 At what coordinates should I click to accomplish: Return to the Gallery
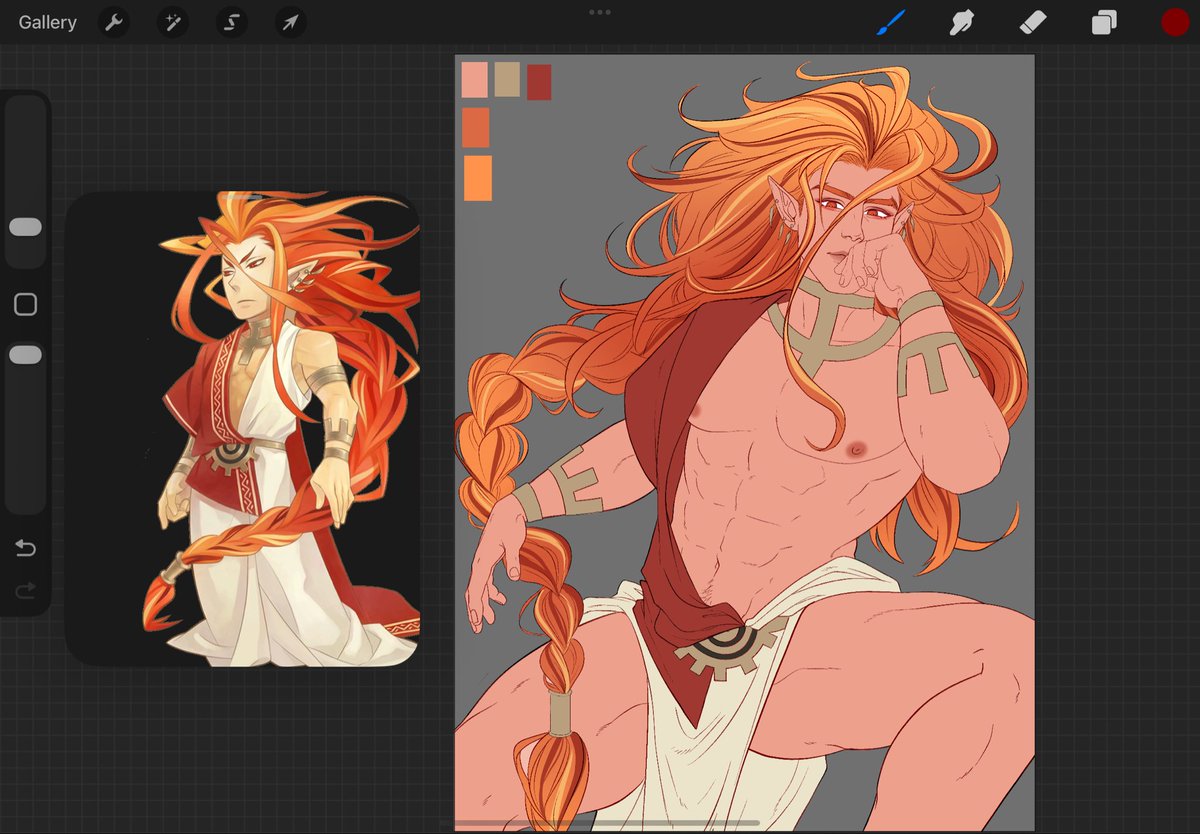[47, 22]
